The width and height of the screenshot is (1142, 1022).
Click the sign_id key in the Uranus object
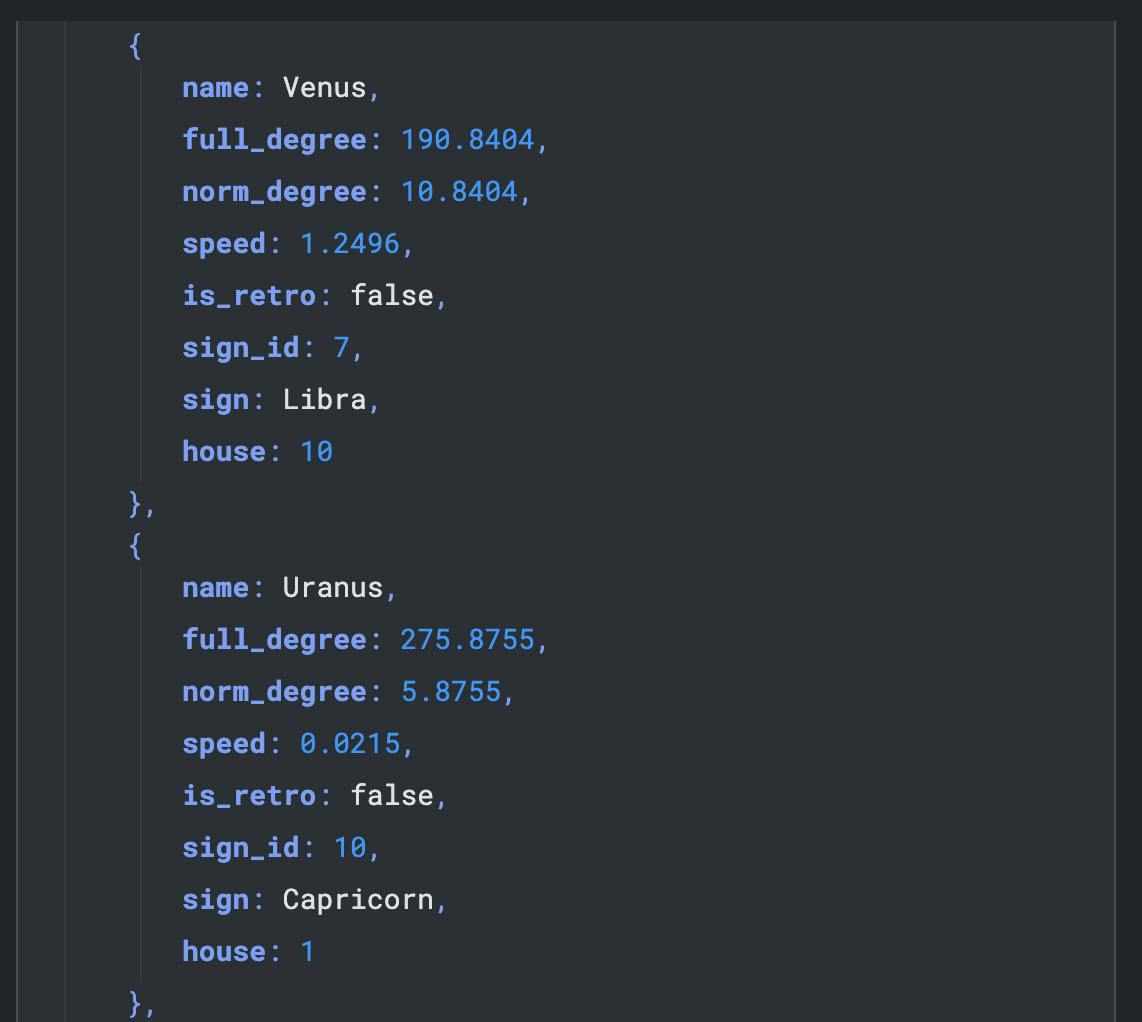coord(240,848)
